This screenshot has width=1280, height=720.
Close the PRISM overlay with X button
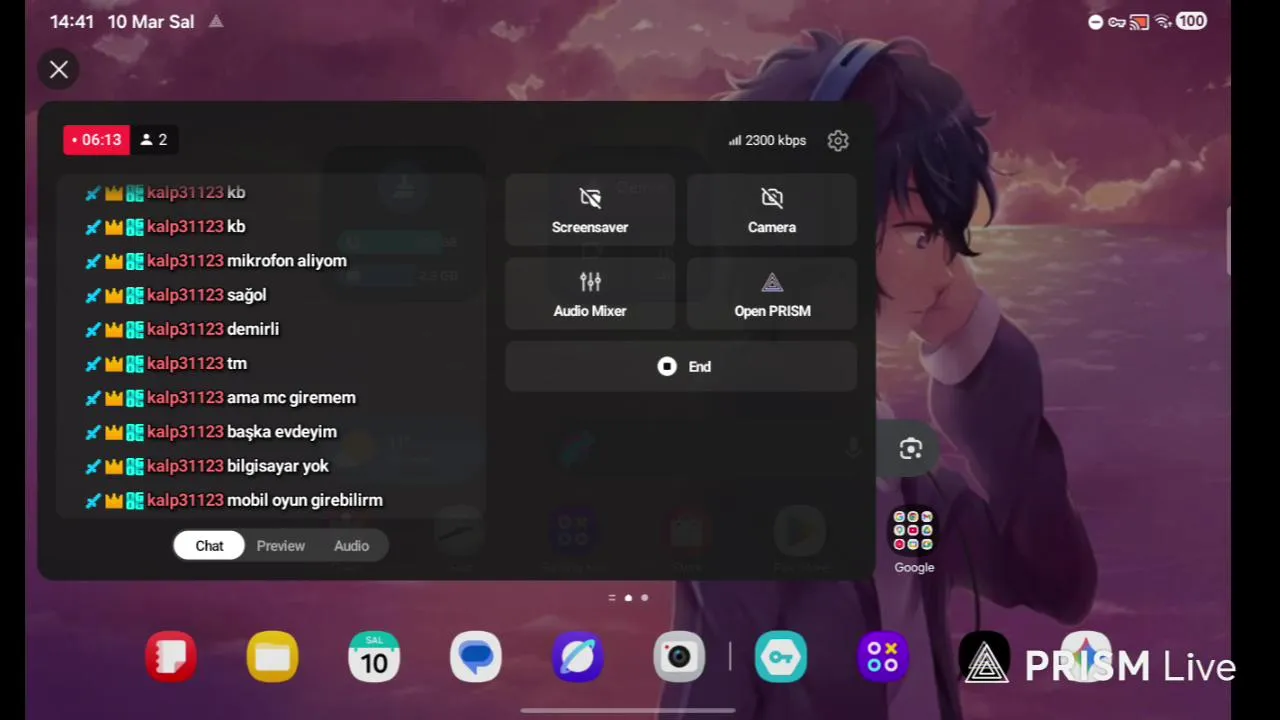(59, 70)
